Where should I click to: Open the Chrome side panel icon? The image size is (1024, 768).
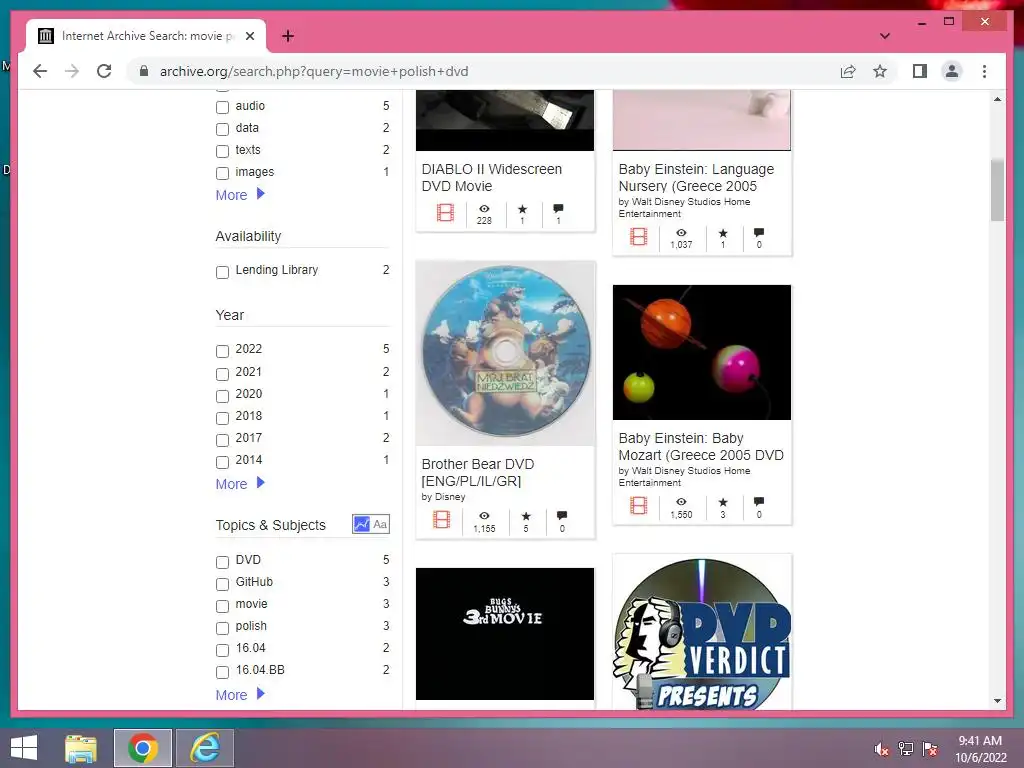(x=920, y=71)
